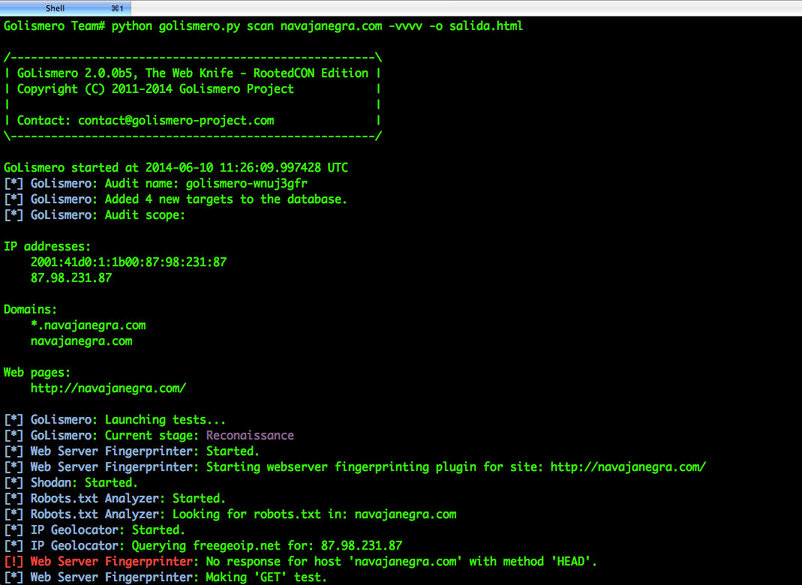This screenshot has width=802, height=585.
Task: Click the contact@golismero-project.com email text
Action: [x=176, y=121]
